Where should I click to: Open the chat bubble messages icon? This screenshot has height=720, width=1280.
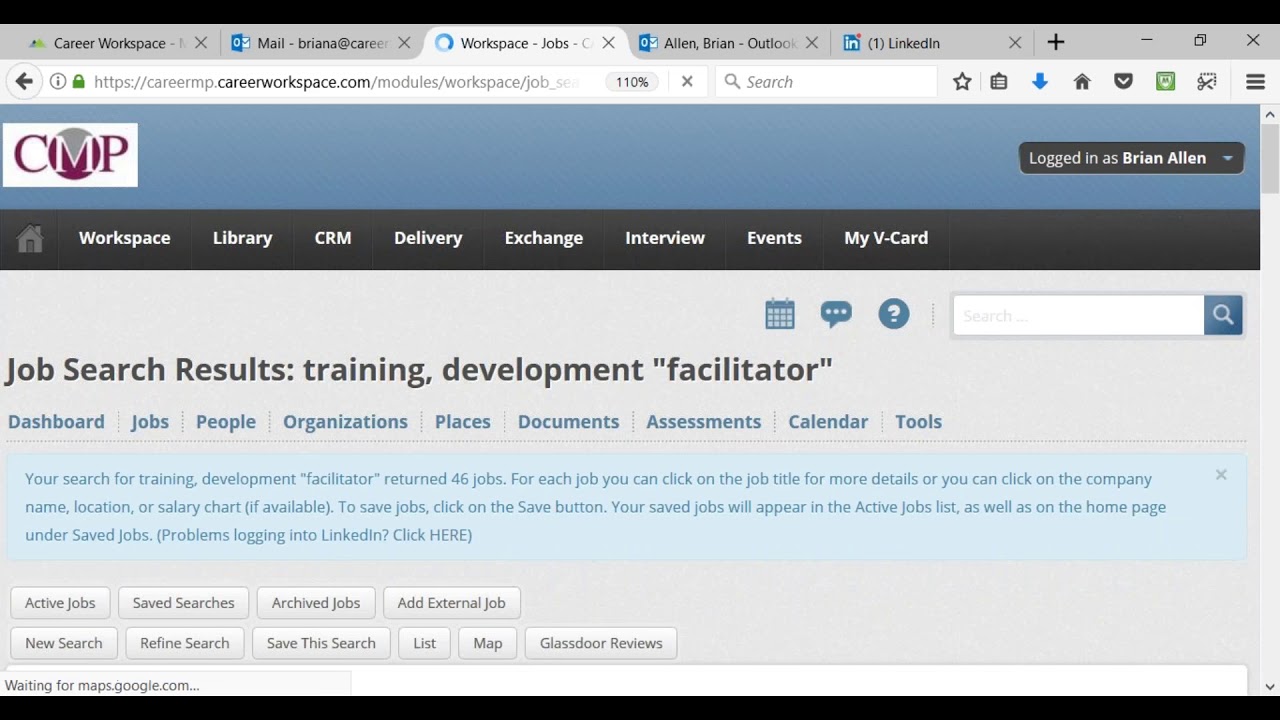point(836,314)
